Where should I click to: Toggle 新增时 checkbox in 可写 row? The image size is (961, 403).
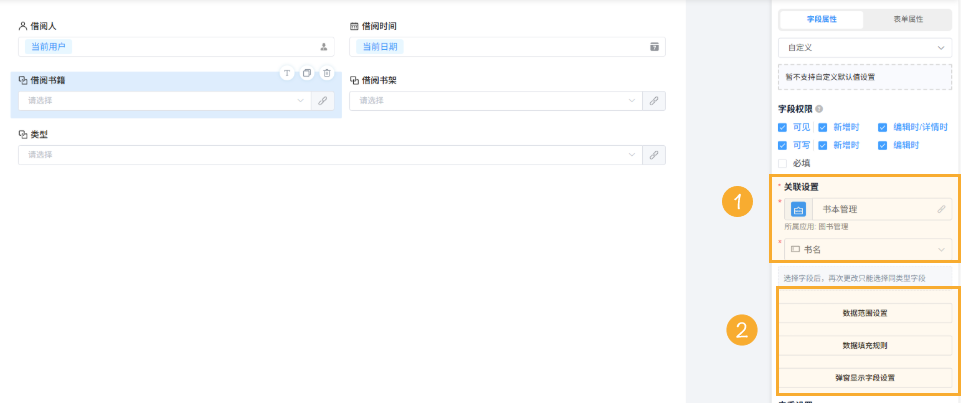pyautogui.click(x=822, y=146)
